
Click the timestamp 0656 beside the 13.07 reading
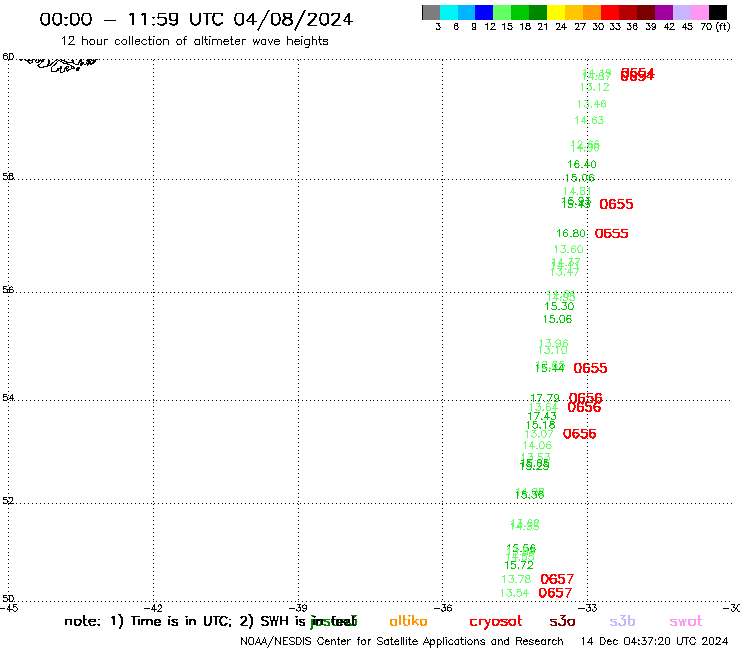[x=580, y=434]
